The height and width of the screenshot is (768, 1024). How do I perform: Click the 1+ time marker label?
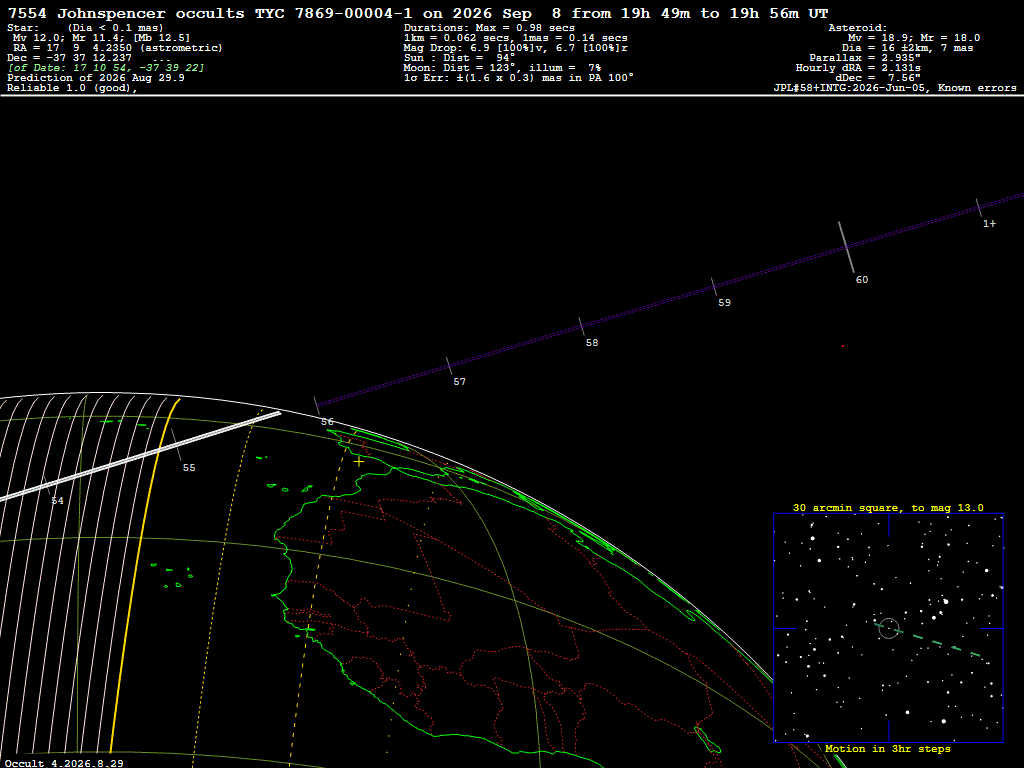point(989,223)
